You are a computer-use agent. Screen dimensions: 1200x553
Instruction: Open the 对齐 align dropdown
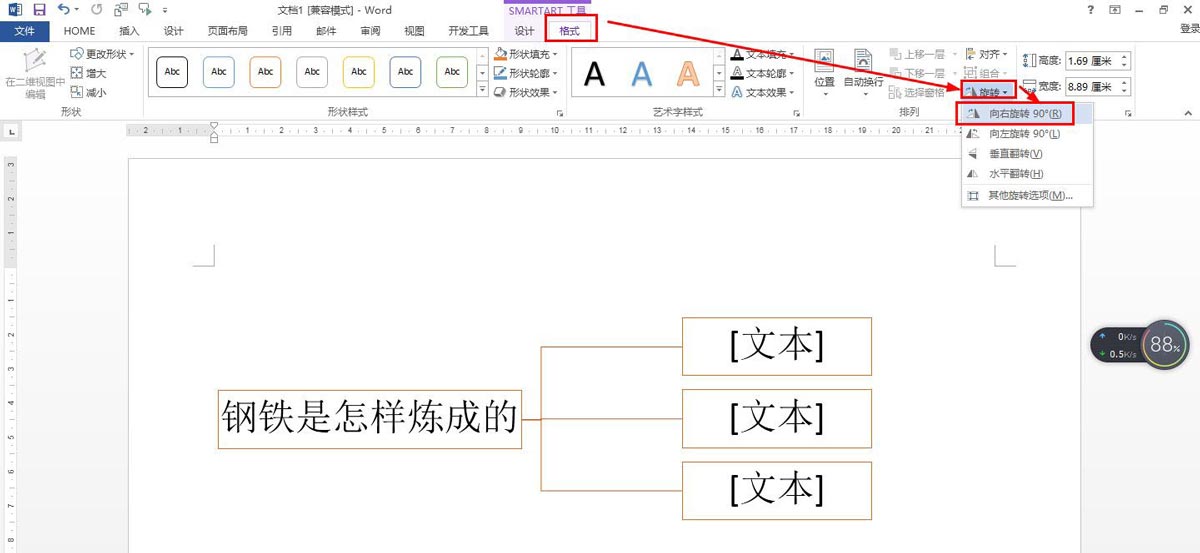tap(987, 54)
